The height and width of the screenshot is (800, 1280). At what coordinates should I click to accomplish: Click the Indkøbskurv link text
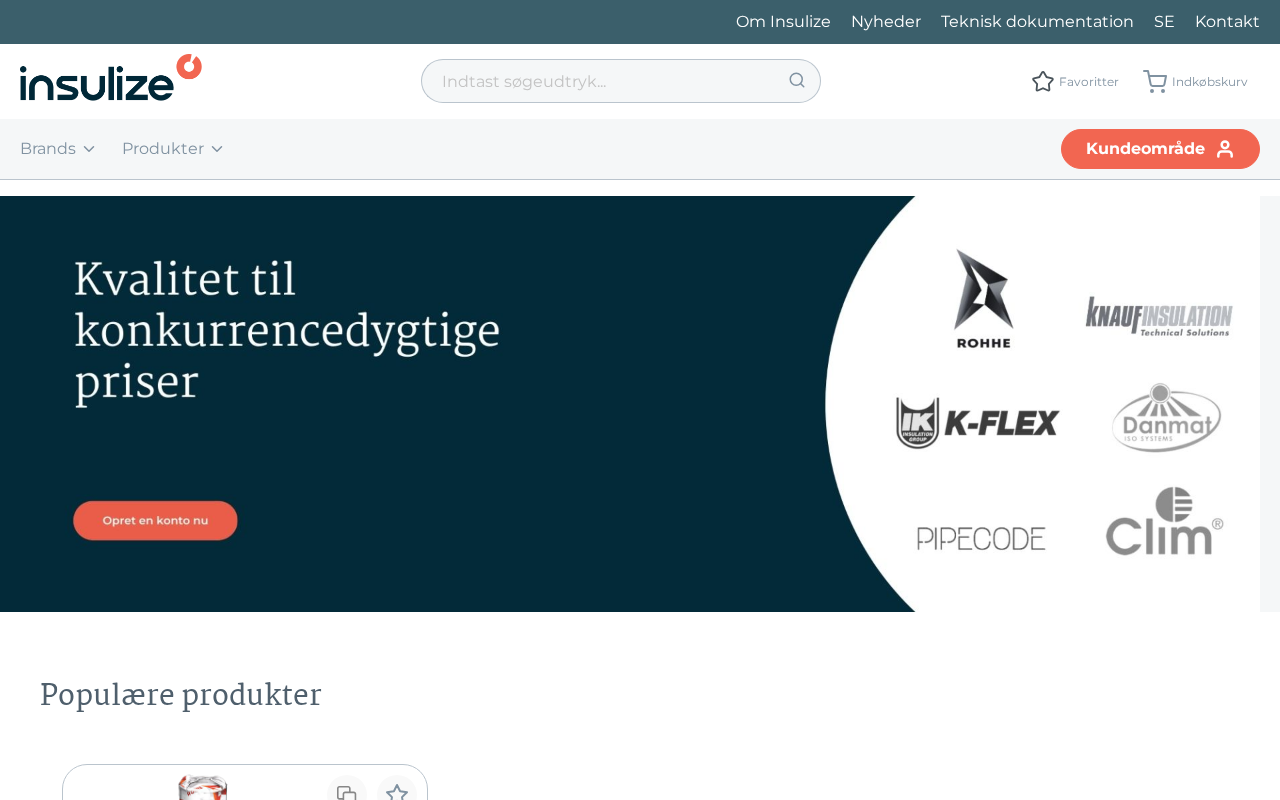coord(1210,82)
